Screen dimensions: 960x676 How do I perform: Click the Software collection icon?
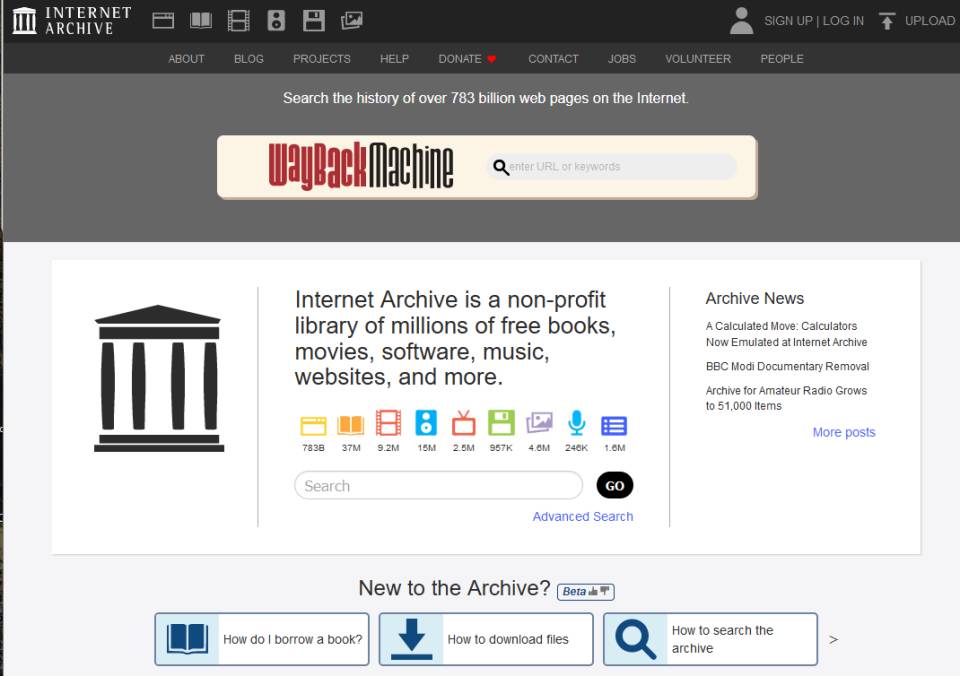point(313,20)
